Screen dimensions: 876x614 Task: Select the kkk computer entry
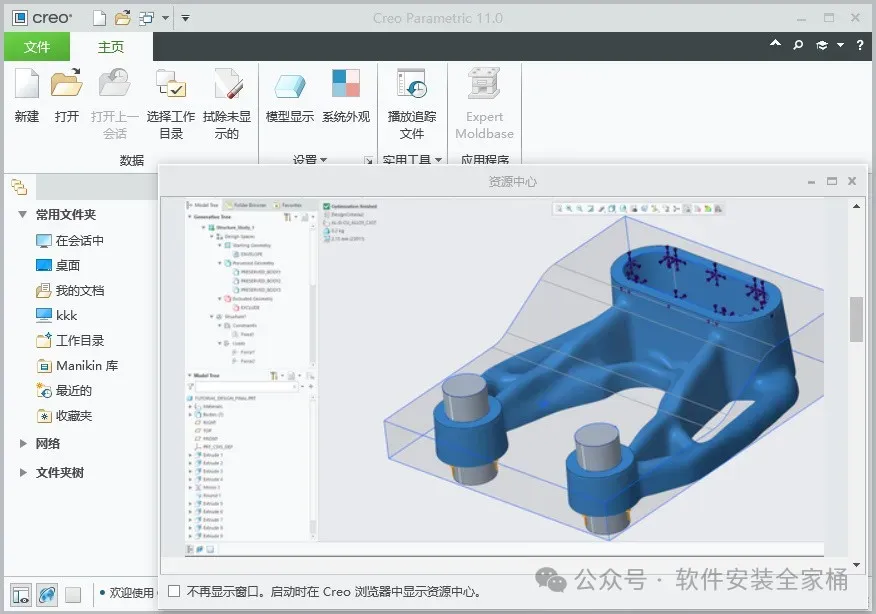[56, 316]
